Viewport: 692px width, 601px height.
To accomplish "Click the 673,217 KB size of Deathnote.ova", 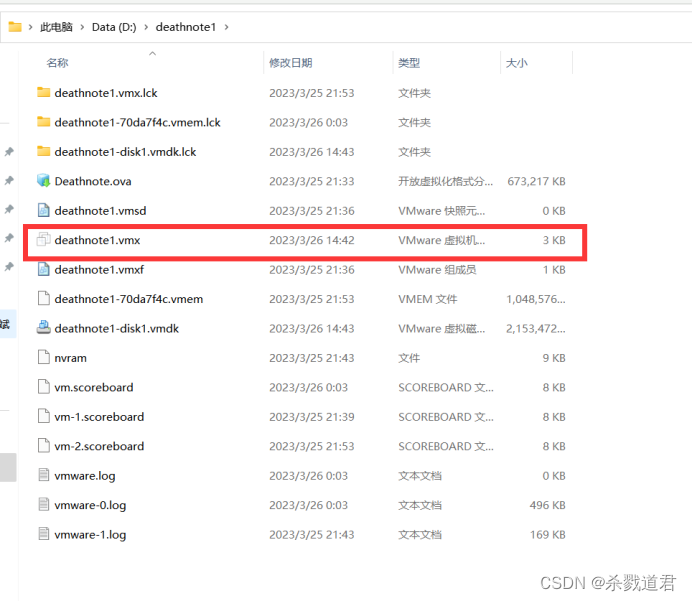I will coord(536,181).
